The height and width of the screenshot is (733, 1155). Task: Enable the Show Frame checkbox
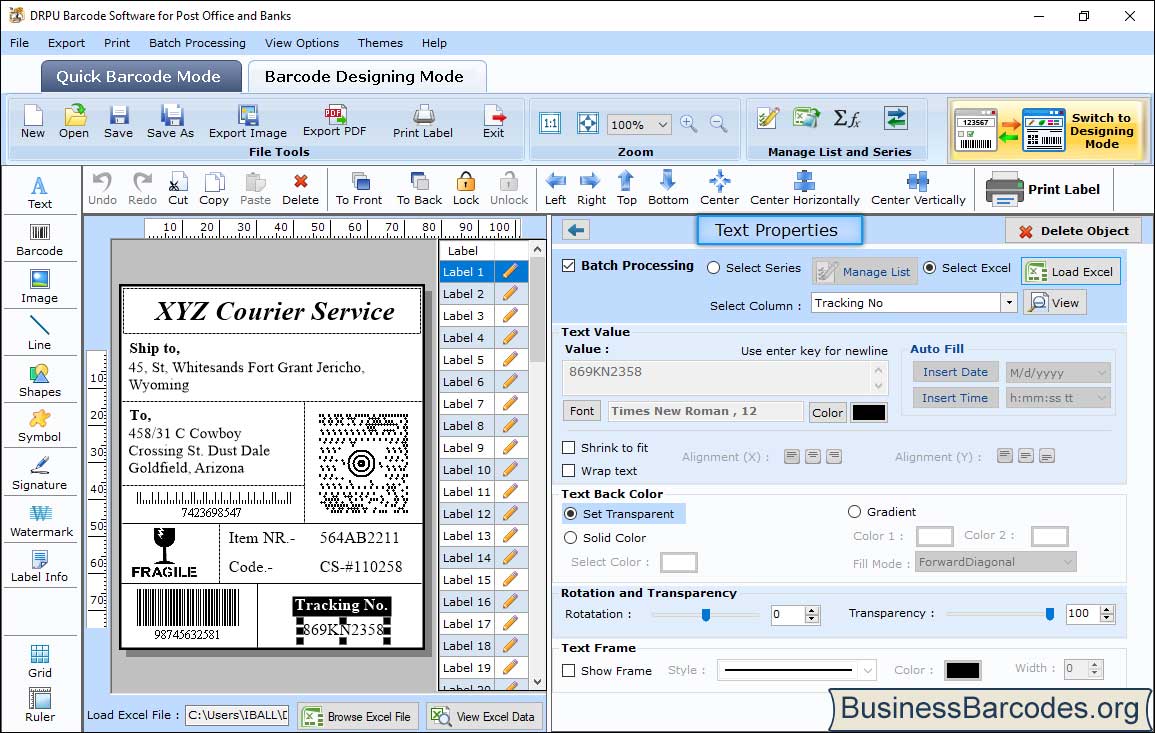pyautogui.click(x=569, y=671)
